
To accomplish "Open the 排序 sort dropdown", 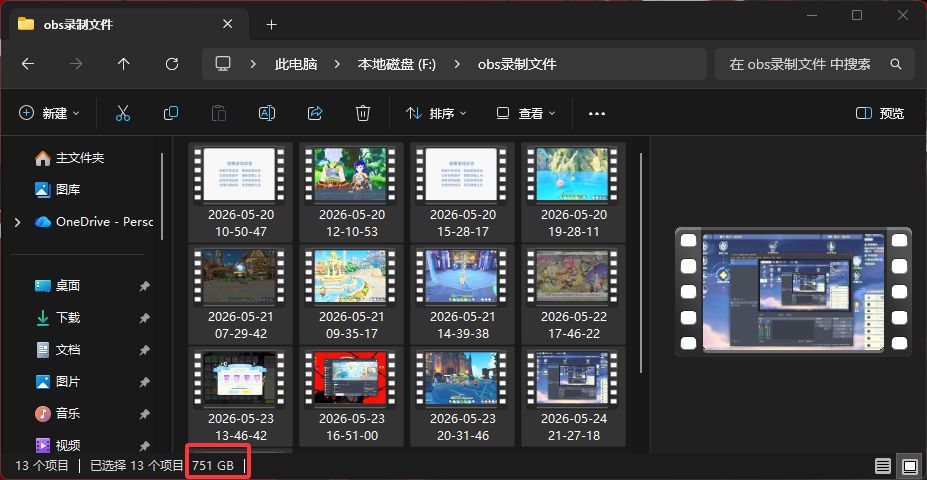I will (x=436, y=113).
